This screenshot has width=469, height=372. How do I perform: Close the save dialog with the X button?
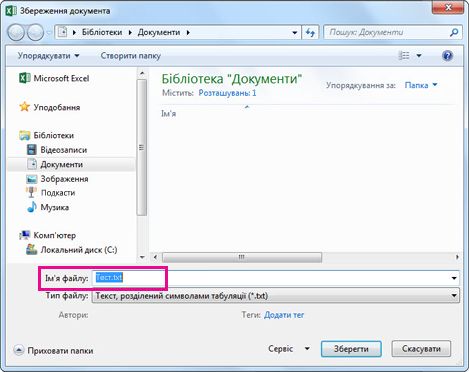point(448,7)
